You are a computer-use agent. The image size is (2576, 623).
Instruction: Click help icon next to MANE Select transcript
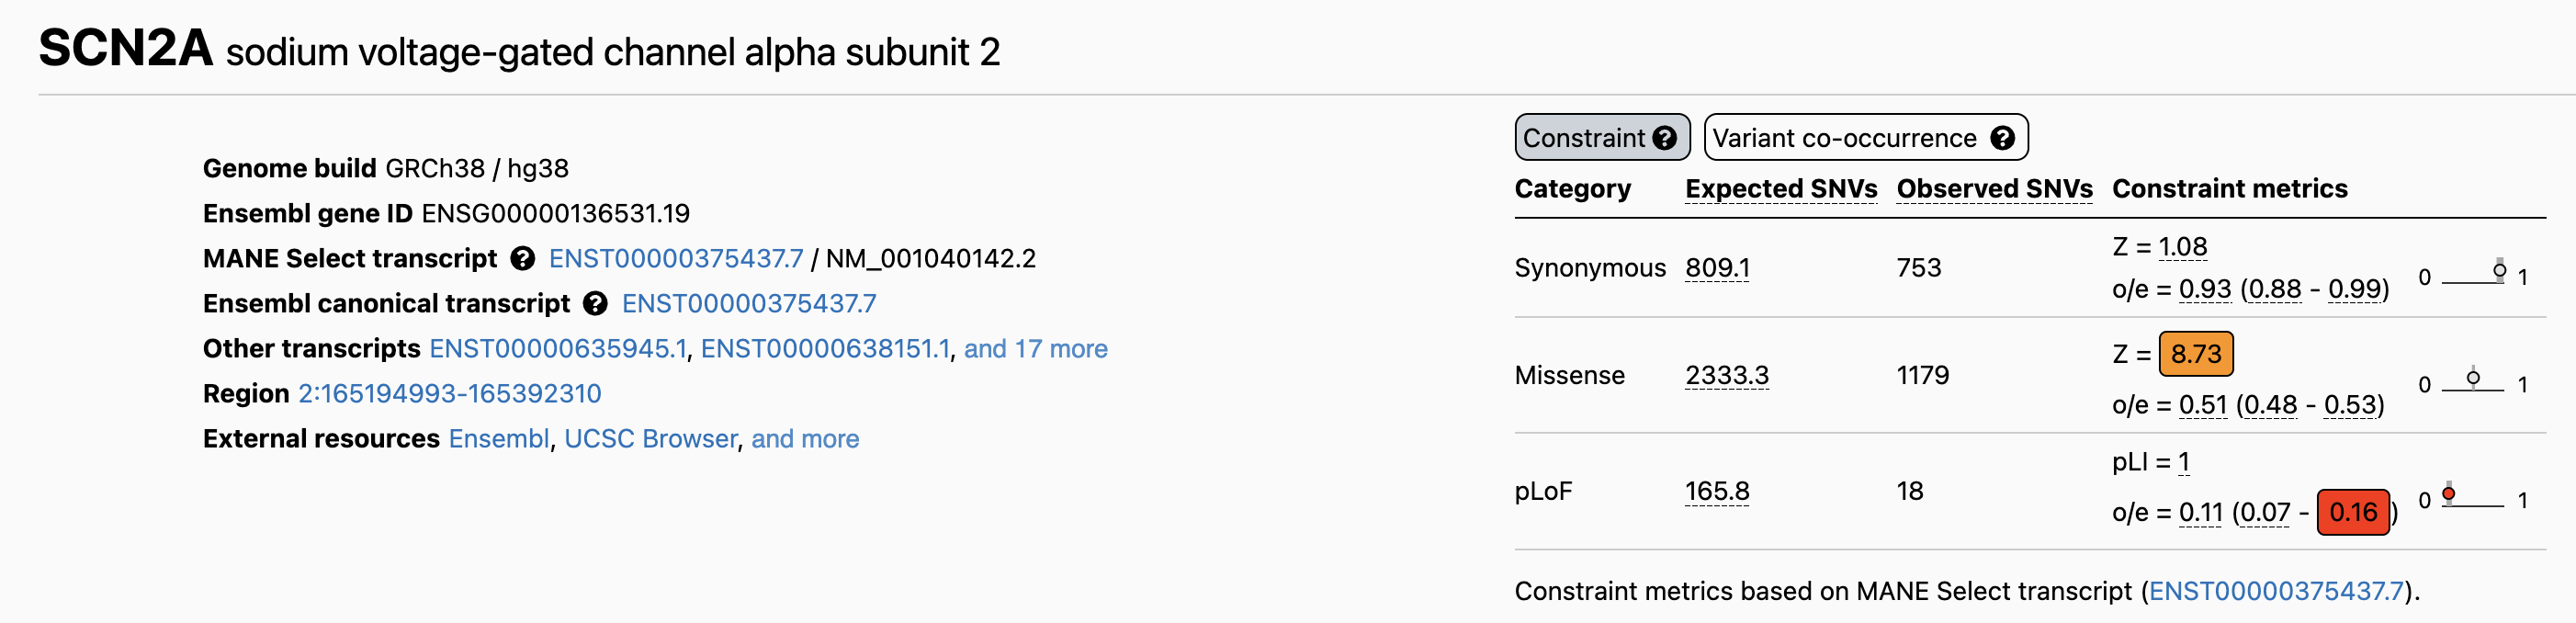[522, 259]
